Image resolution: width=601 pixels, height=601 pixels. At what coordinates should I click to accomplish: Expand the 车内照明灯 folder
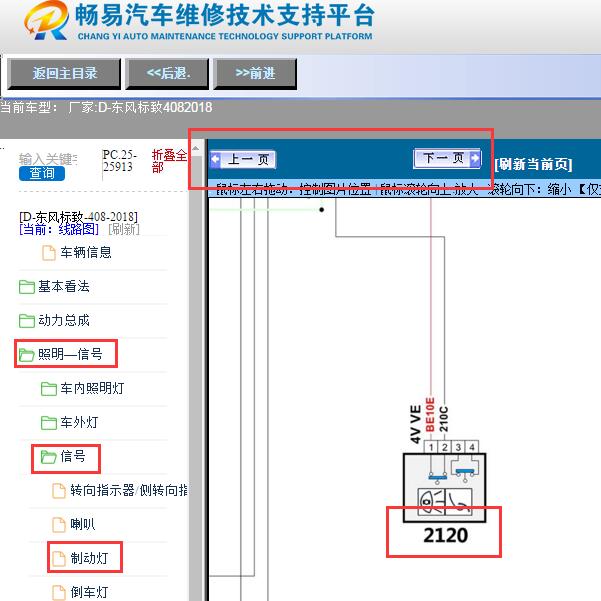pyautogui.click(x=92, y=388)
